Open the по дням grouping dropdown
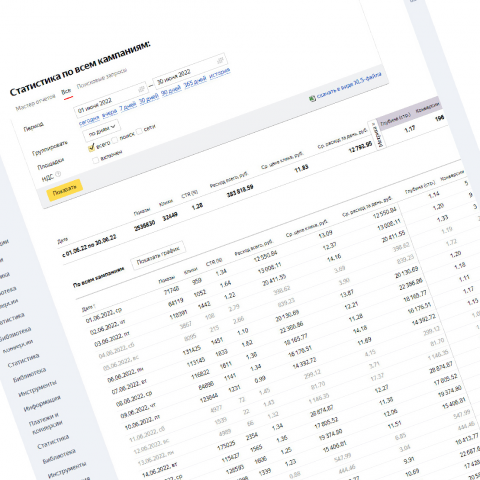This screenshot has width=480, height=480. pyautogui.click(x=102, y=130)
